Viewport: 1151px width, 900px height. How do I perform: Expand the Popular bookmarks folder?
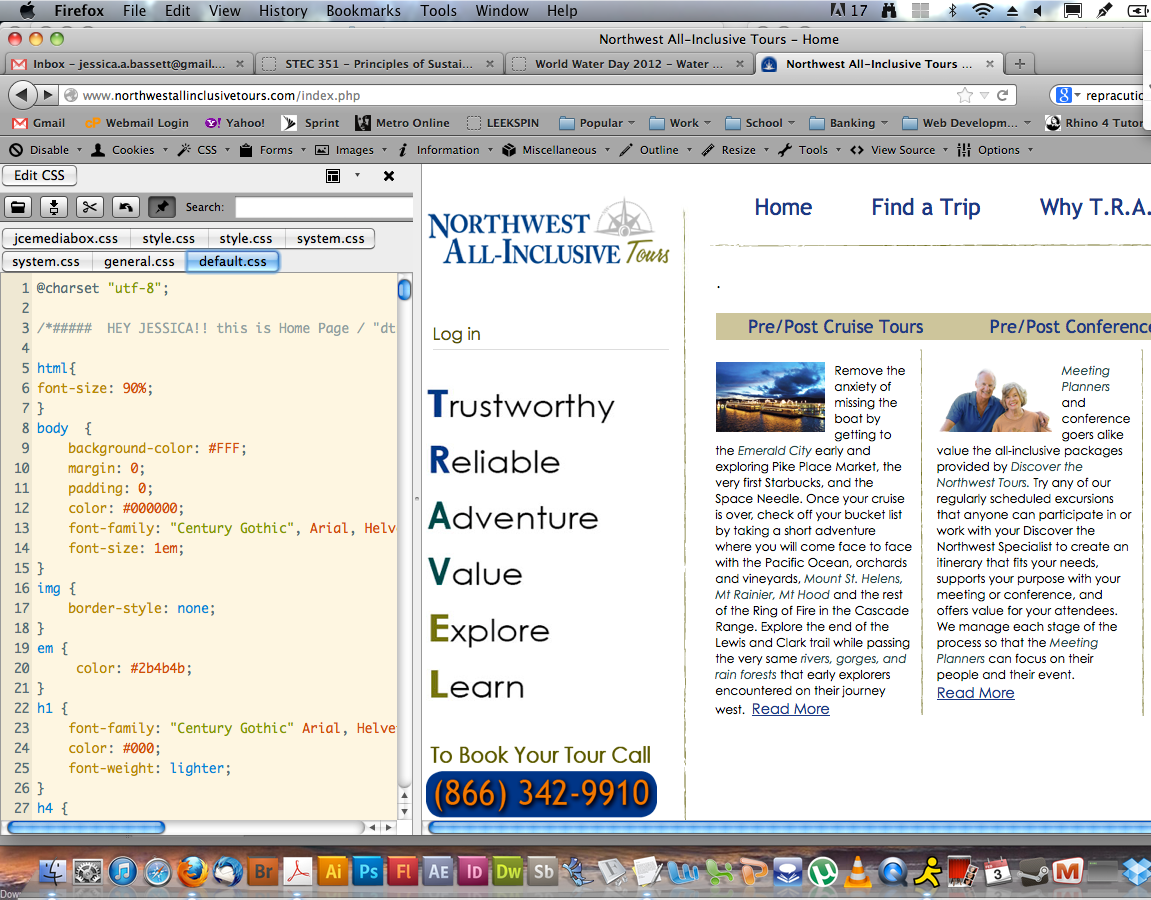click(x=597, y=123)
